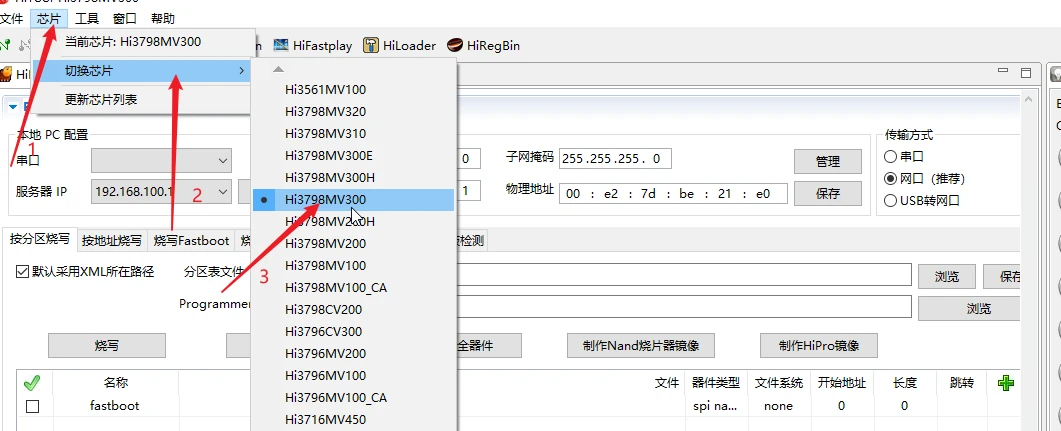Click the 器件类型 column header
1061x431 pixels.
[x=716, y=383]
